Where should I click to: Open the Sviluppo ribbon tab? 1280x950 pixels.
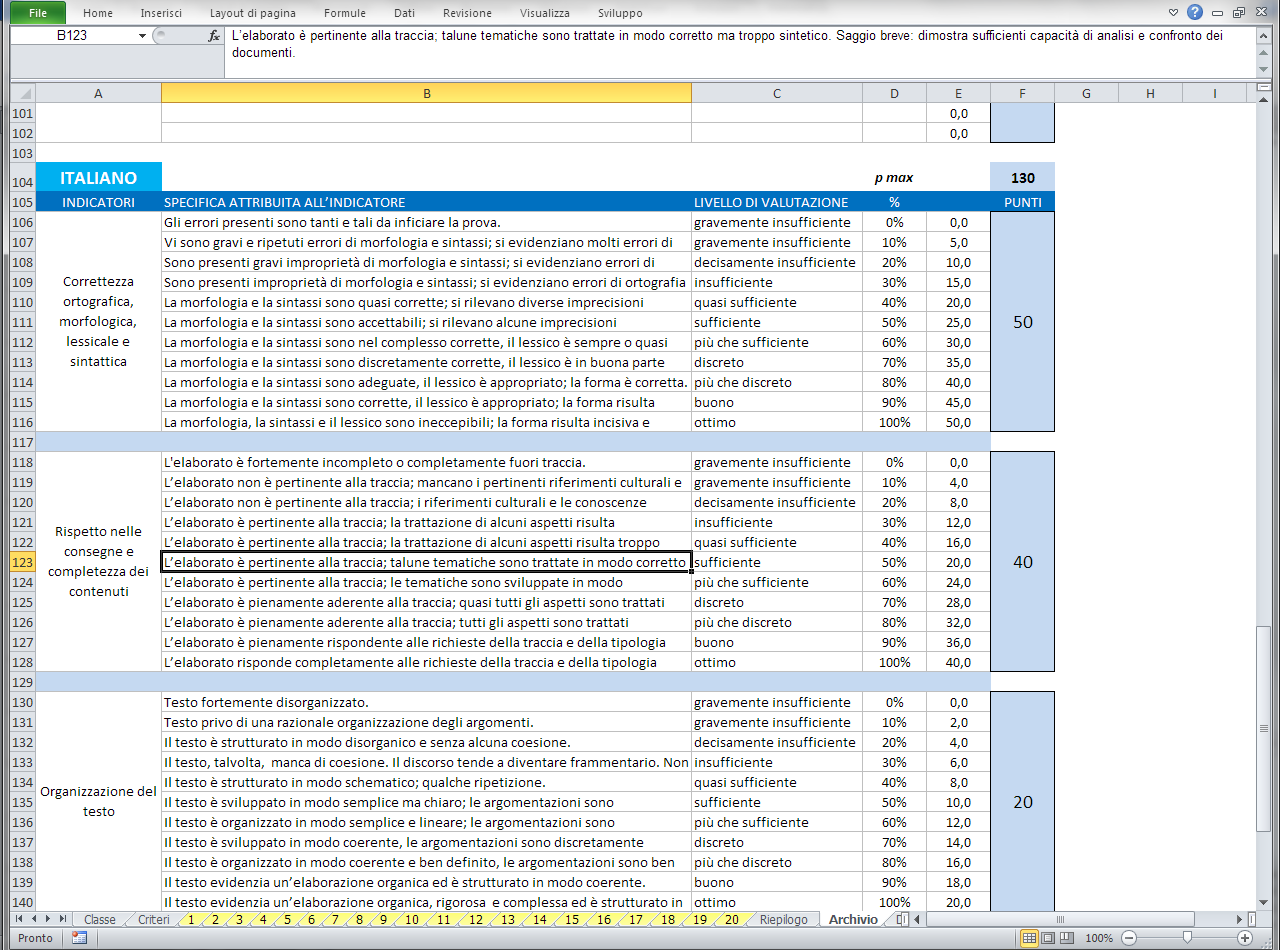(x=620, y=13)
